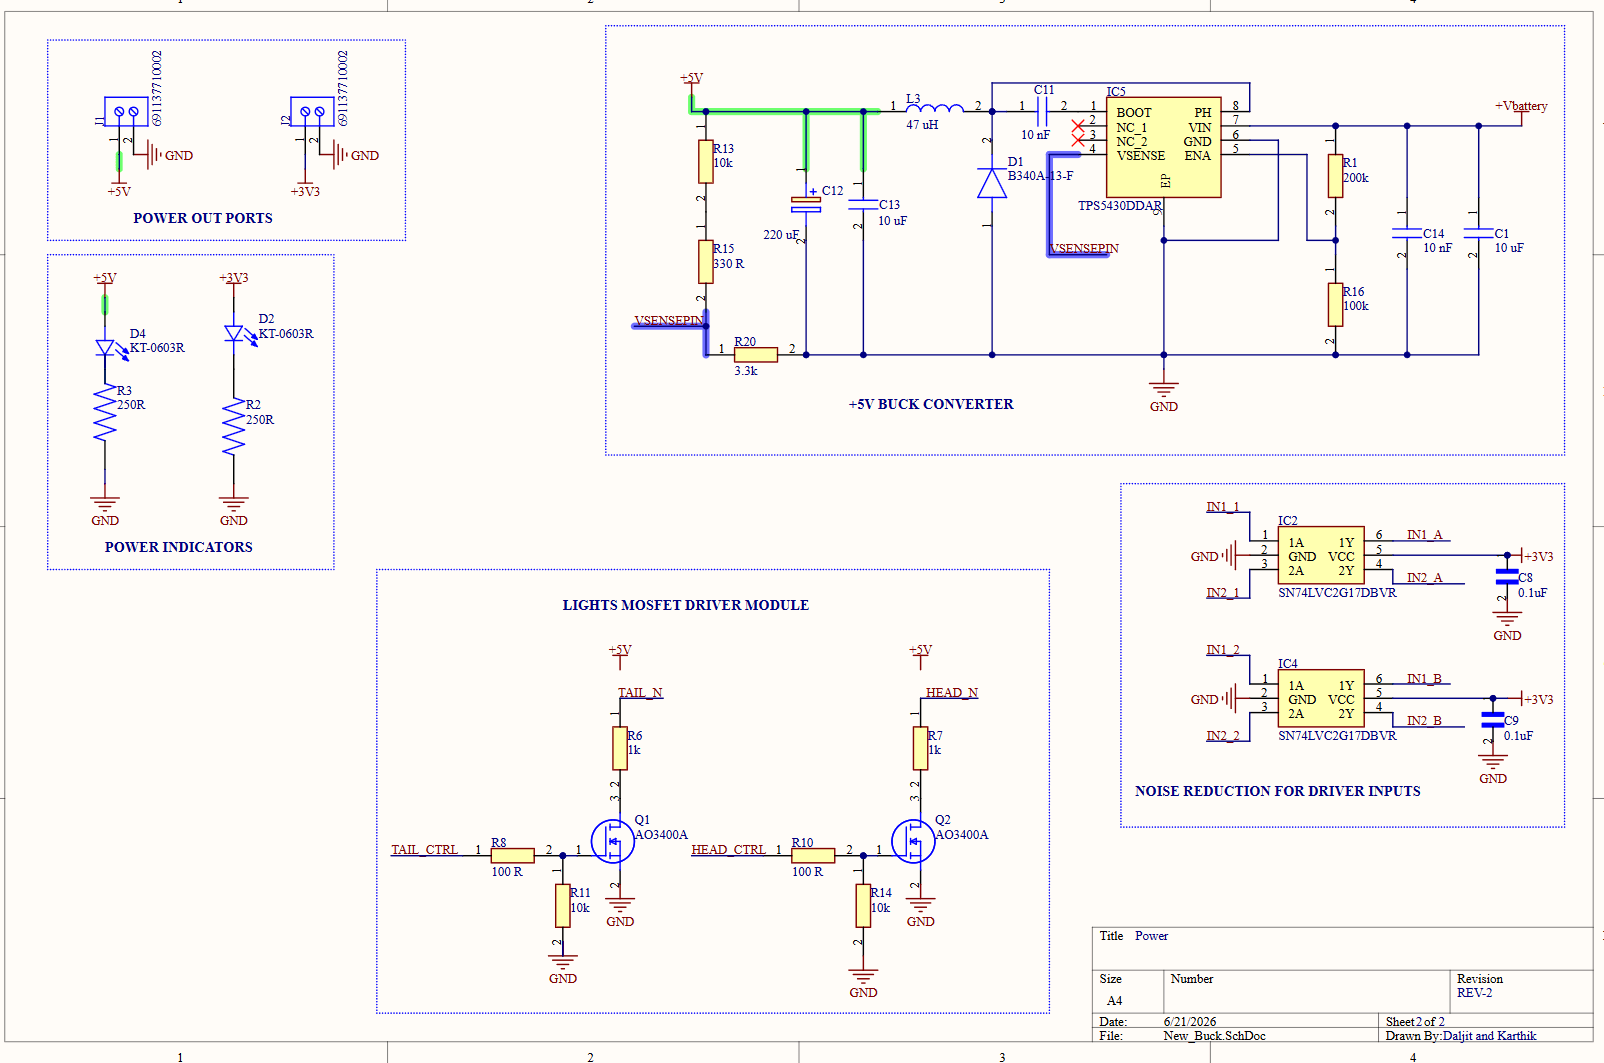Click the 'IN1_2' net label
This screenshot has height=1063, width=1604.
(x=1223, y=650)
